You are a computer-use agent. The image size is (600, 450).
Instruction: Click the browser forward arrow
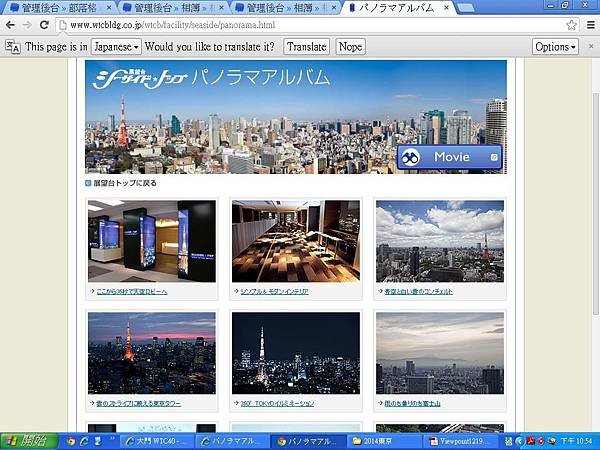coord(27,25)
